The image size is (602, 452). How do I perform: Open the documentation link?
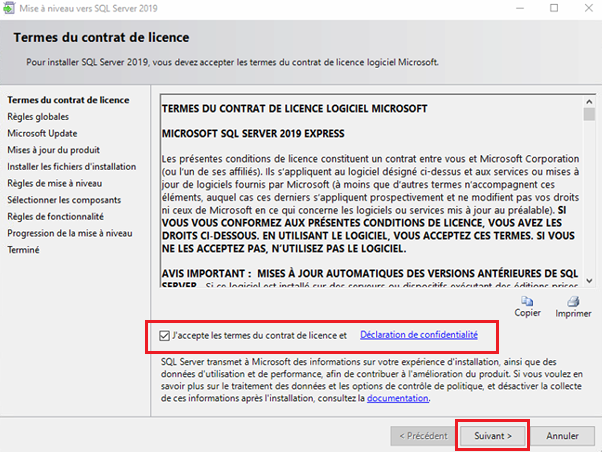(398, 398)
